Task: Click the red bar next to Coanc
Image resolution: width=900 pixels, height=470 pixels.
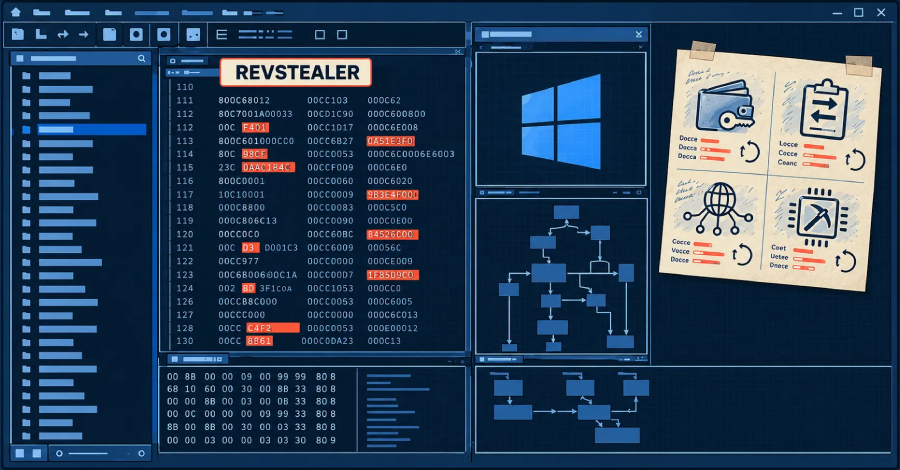Action: (816, 165)
